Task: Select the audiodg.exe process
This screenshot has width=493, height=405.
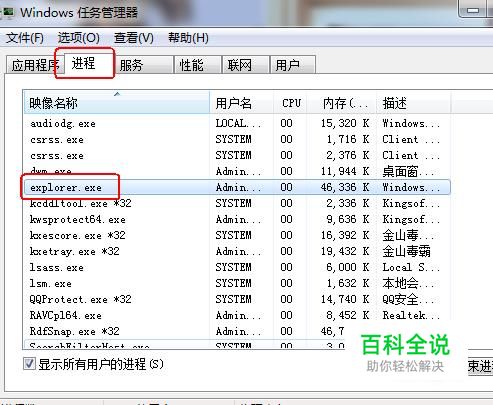Action: coord(237,123)
